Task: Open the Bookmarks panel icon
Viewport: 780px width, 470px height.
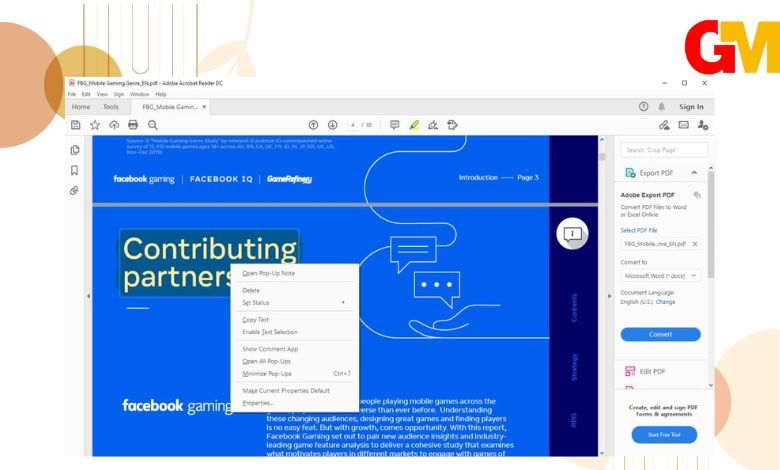Action: [x=75, y=171]
